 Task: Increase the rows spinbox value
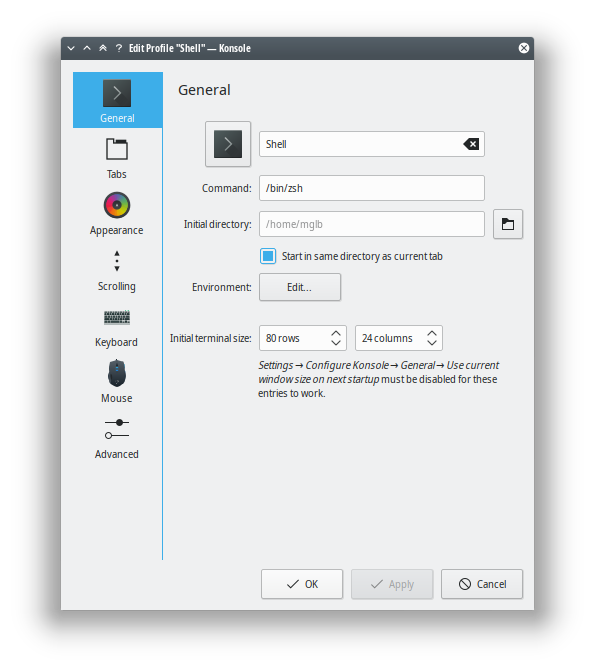[x=336, y=333]
